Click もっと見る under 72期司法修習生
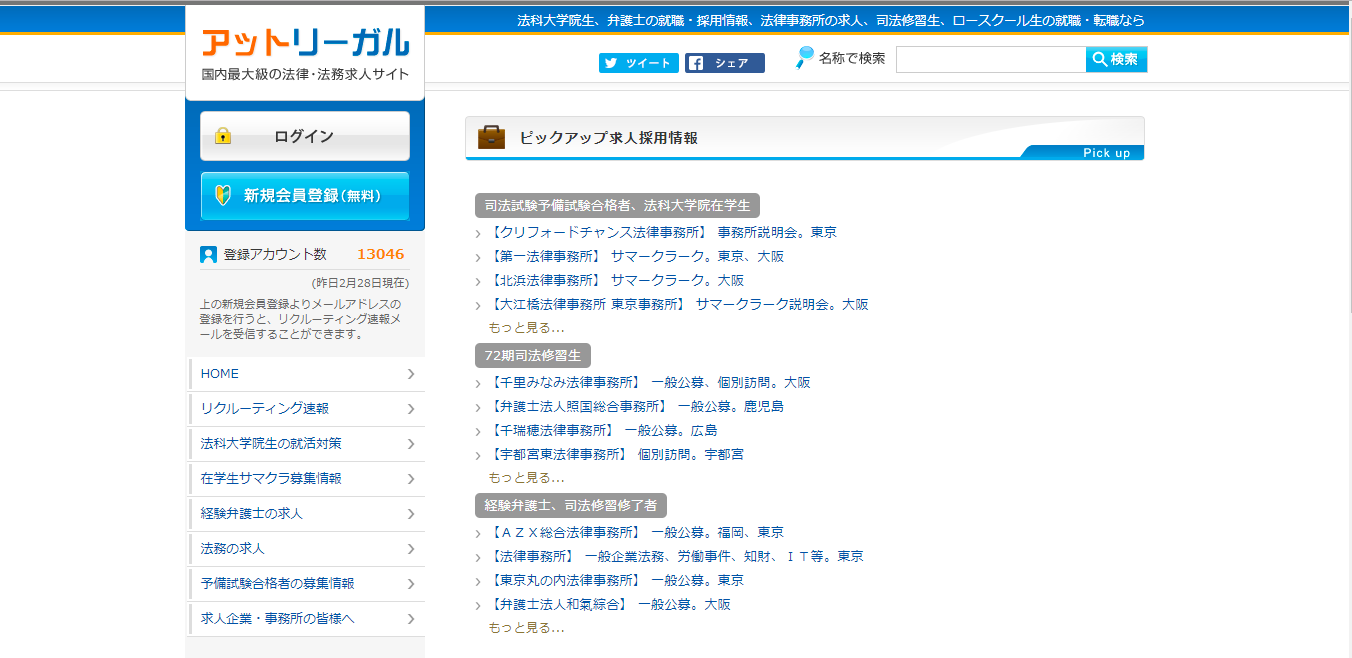Screen dimensions: 1352x658 (x=526, y=477)
